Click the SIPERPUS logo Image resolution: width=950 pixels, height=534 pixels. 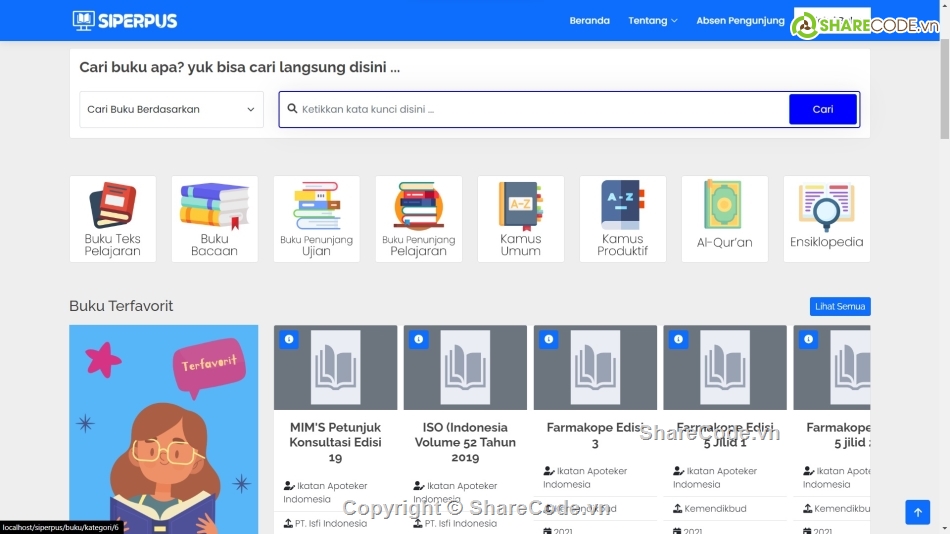(125, 21)
